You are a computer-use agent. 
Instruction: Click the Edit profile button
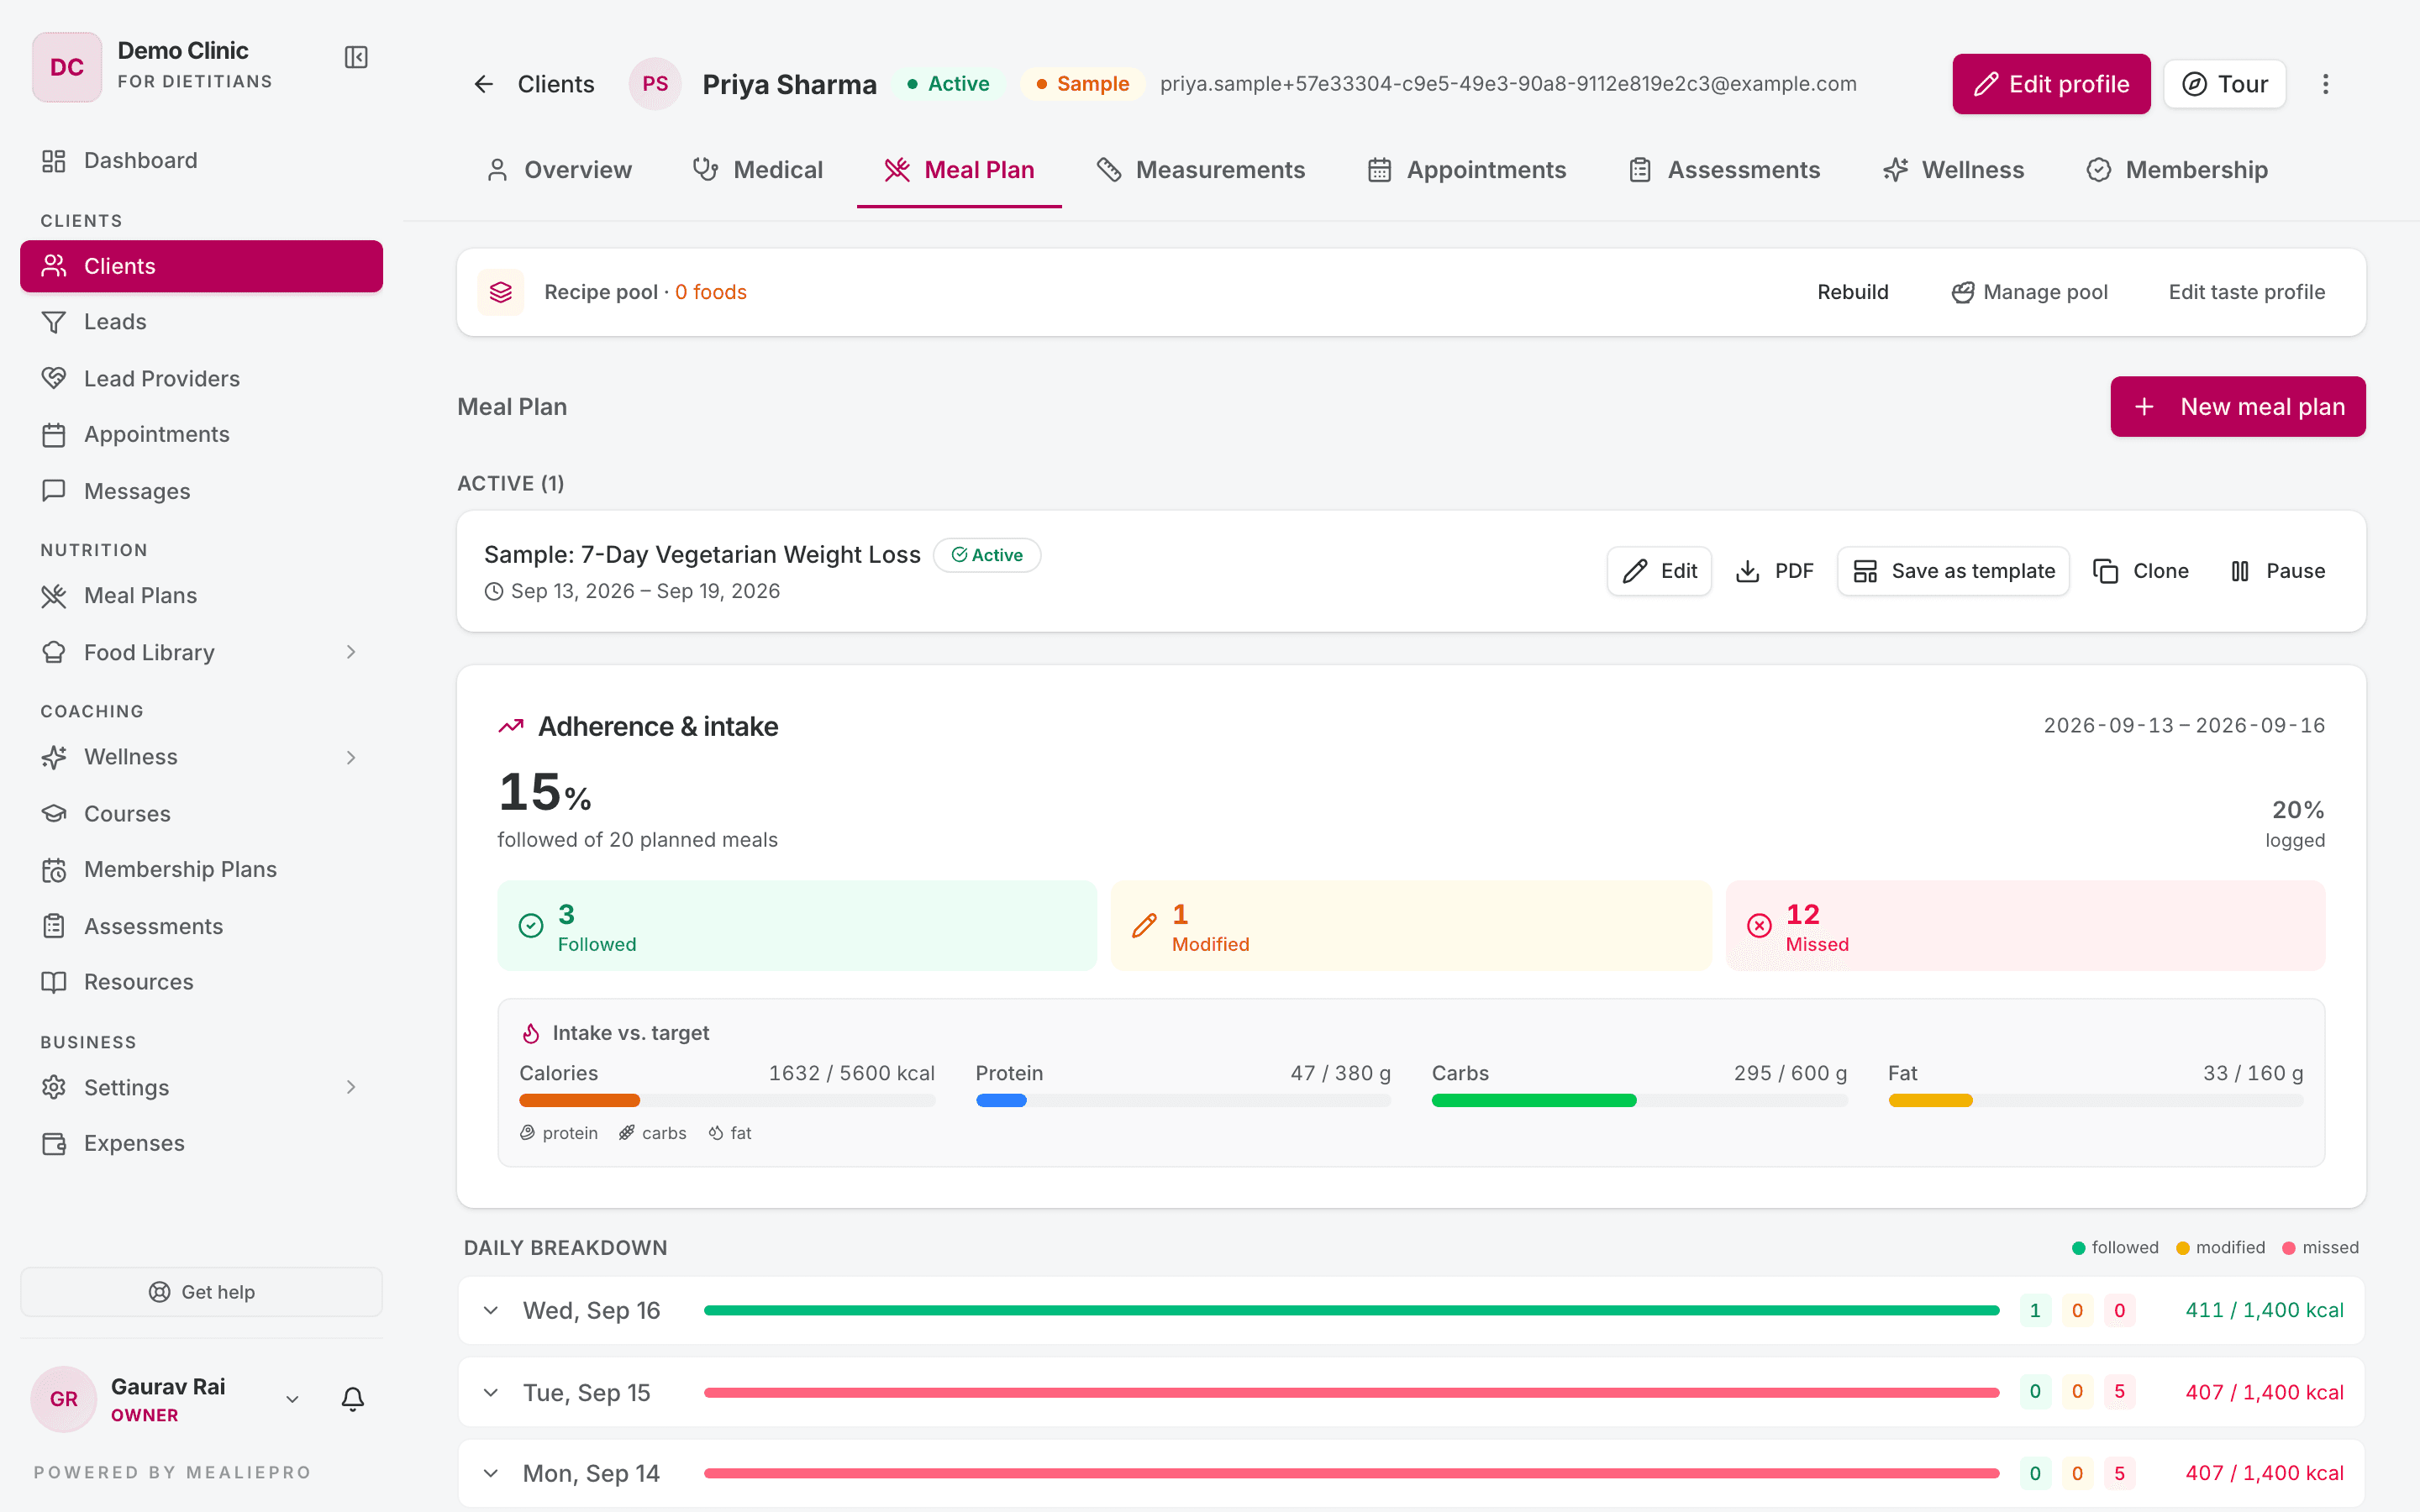2051,84
